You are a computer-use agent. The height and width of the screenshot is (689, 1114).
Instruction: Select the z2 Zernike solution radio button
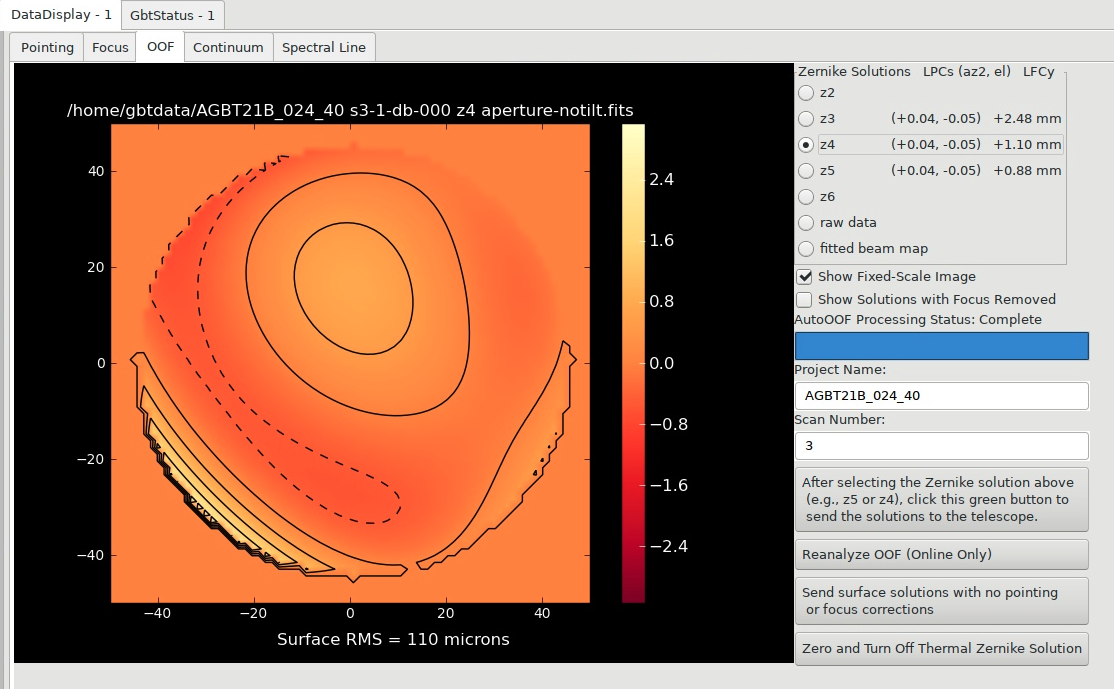[806, 93]
